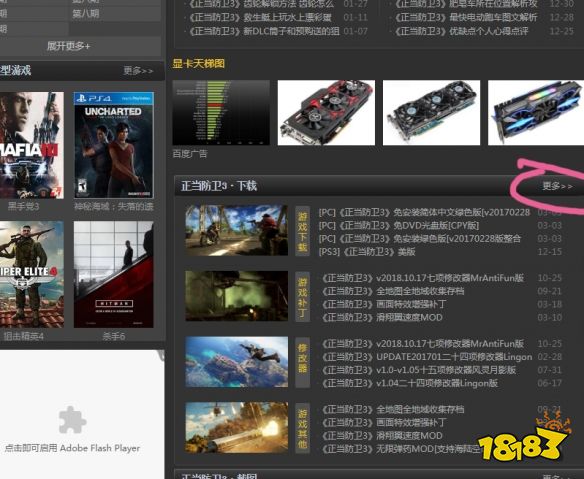The image size is (584, 479).
Task: Open 全地图全地域收集存档 link under 游戏其他
Action: point(393,410)
